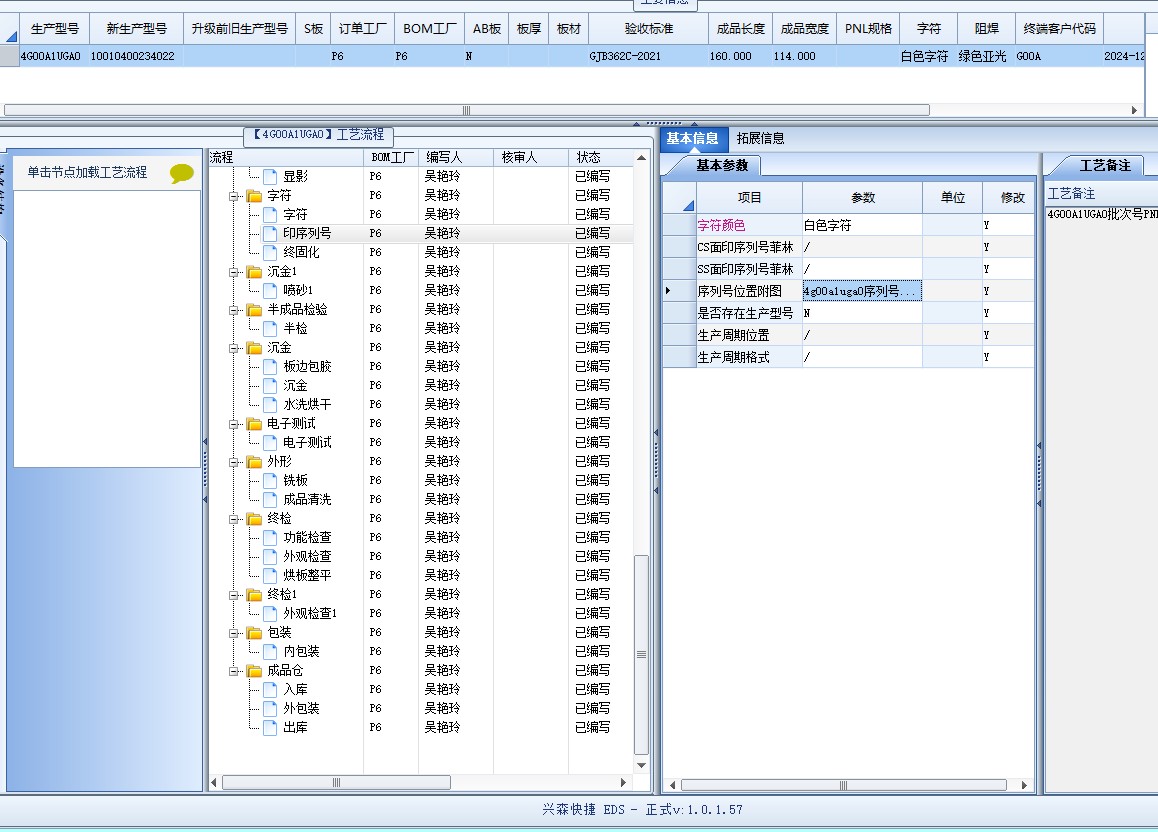Screen dimensions: 1158x832
Task: Click the document icon beside 板边包胶
Action: (270, 366)
